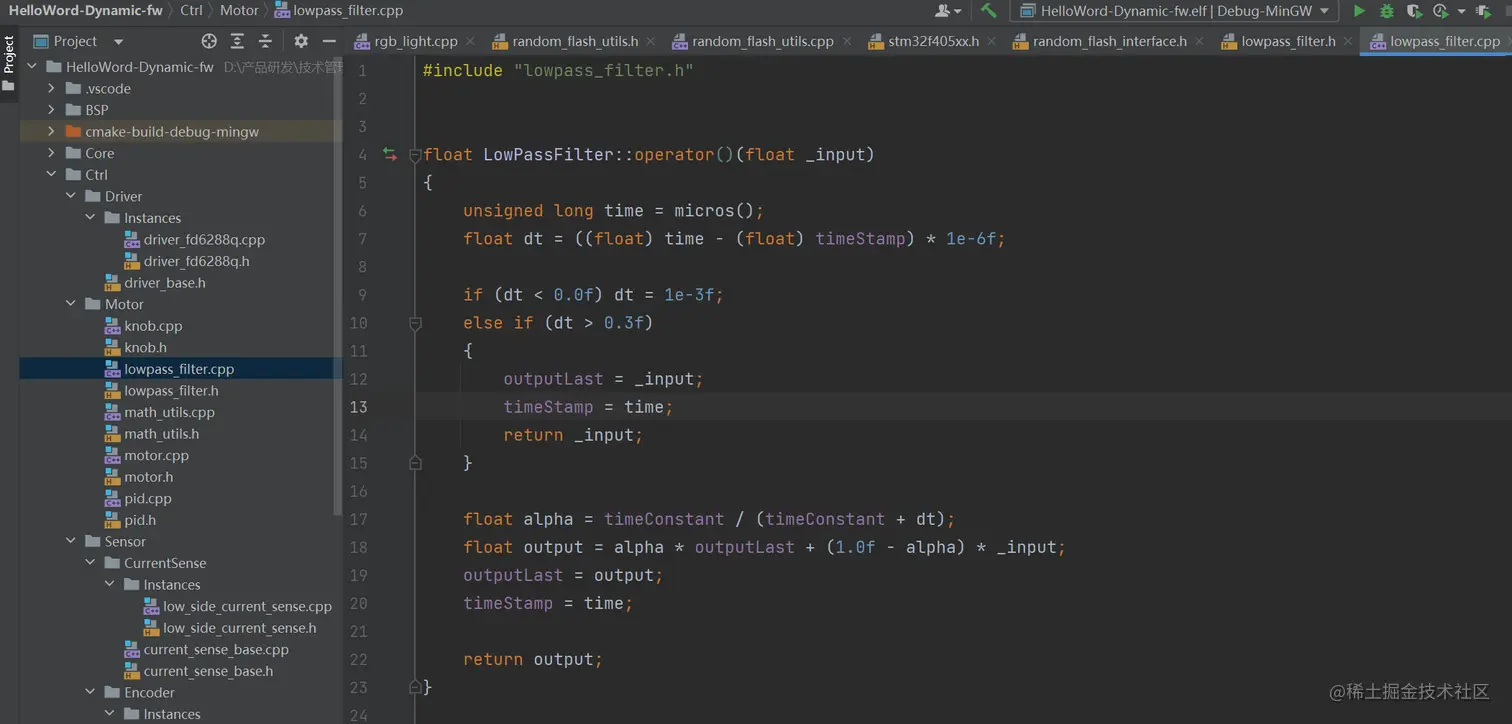
Task: Select motor.cpp in the Project tree
Action: [x=156, y=455]
